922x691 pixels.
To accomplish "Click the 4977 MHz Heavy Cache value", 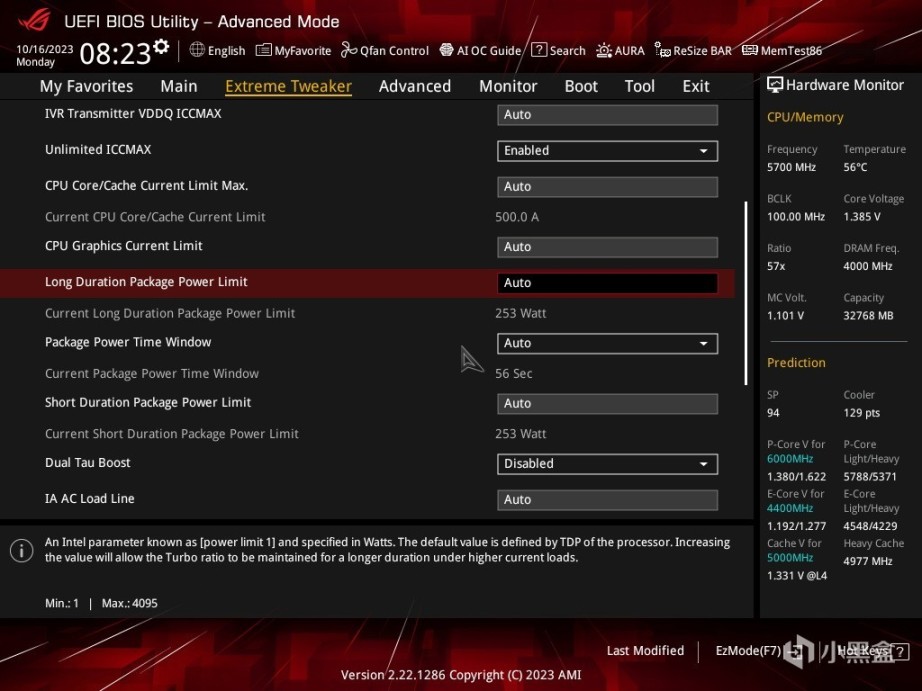I will 867,561.
